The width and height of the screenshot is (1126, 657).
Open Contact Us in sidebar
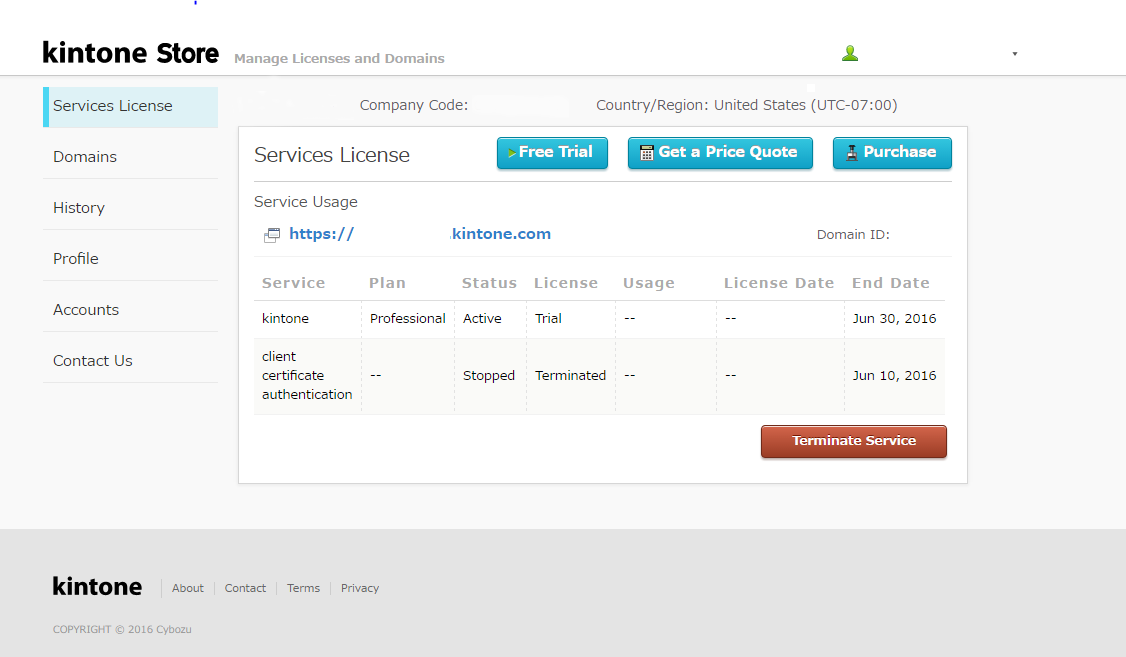click(x=131, y=360)
